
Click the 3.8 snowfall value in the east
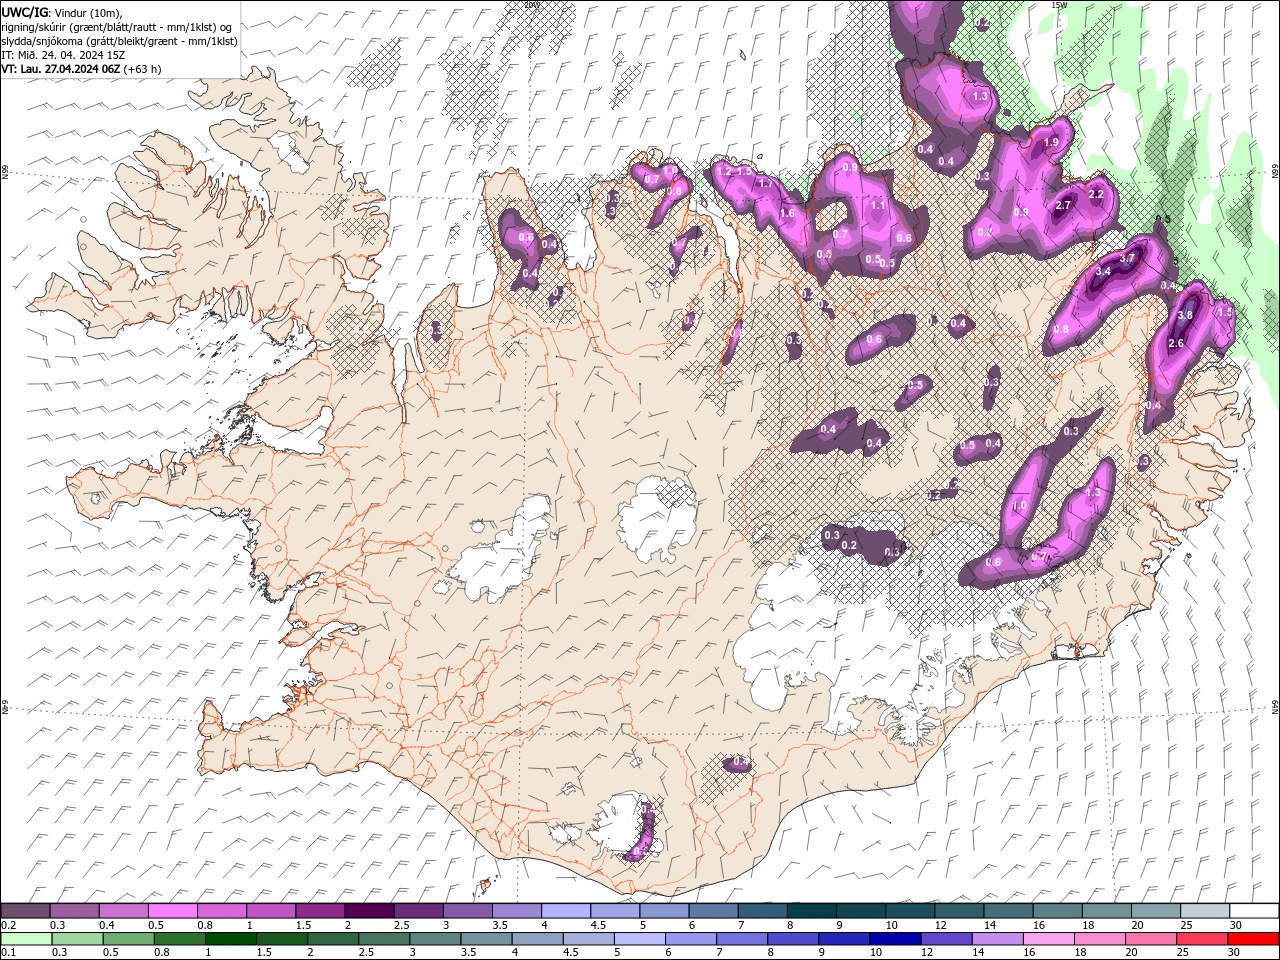pos(1185,314)
